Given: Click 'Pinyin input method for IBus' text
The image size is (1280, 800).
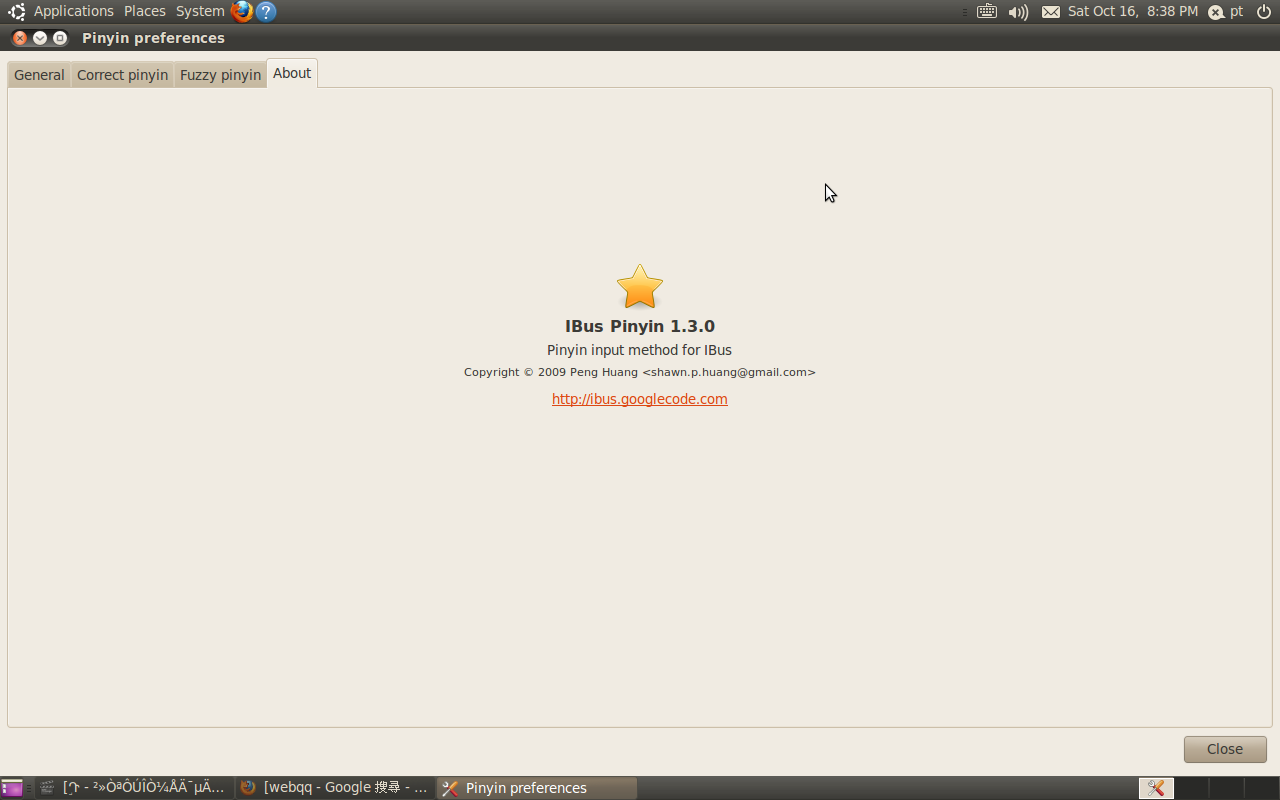Looking at the screenshot, I should click(639, 350).
